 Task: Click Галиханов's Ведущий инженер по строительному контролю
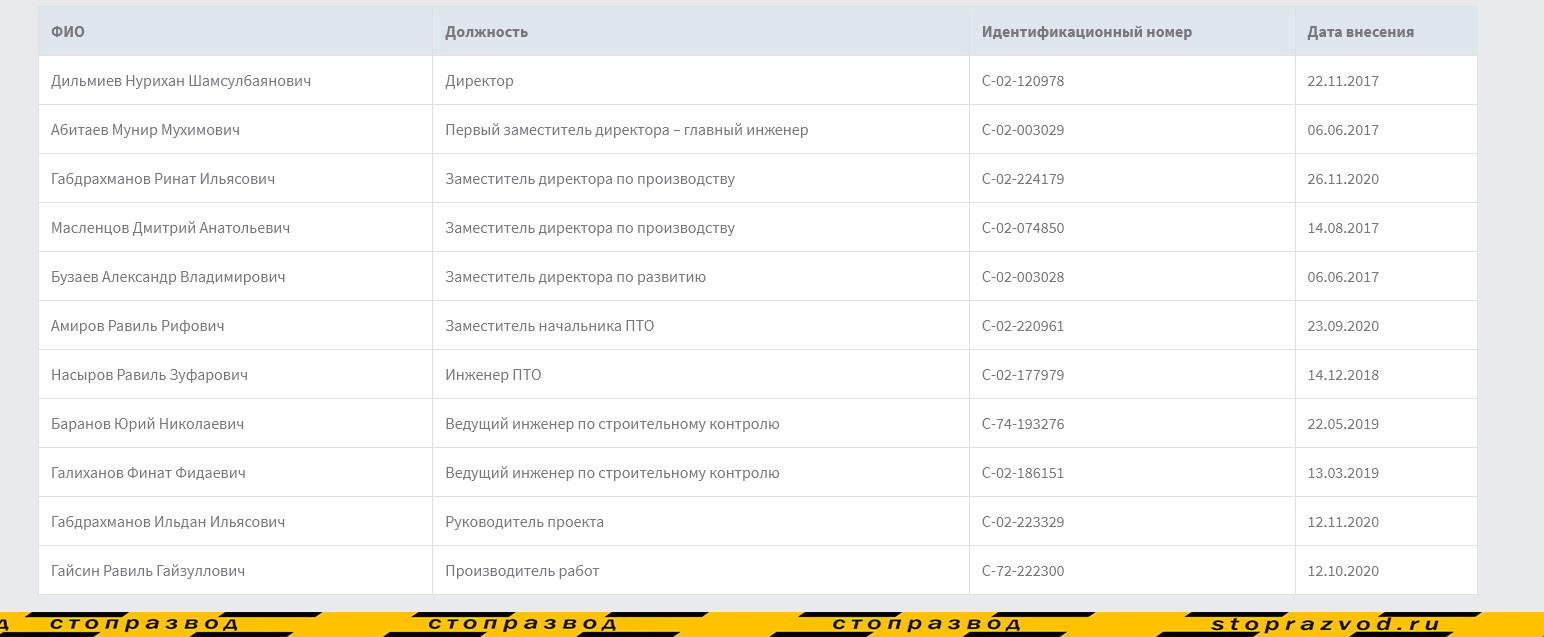612,473
